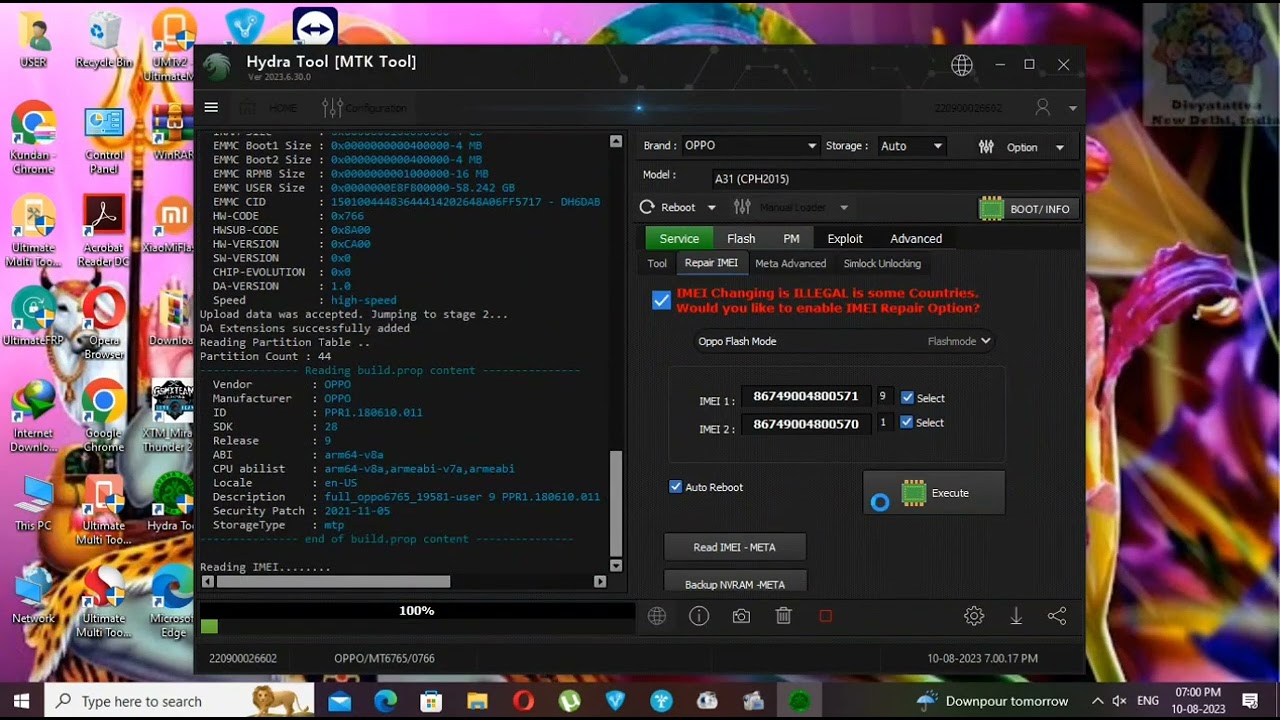Launch Opera Browser from the desktop
The height and width of the screenshot is (720, 1280).
pyautogui.click(x=104, y=324)
